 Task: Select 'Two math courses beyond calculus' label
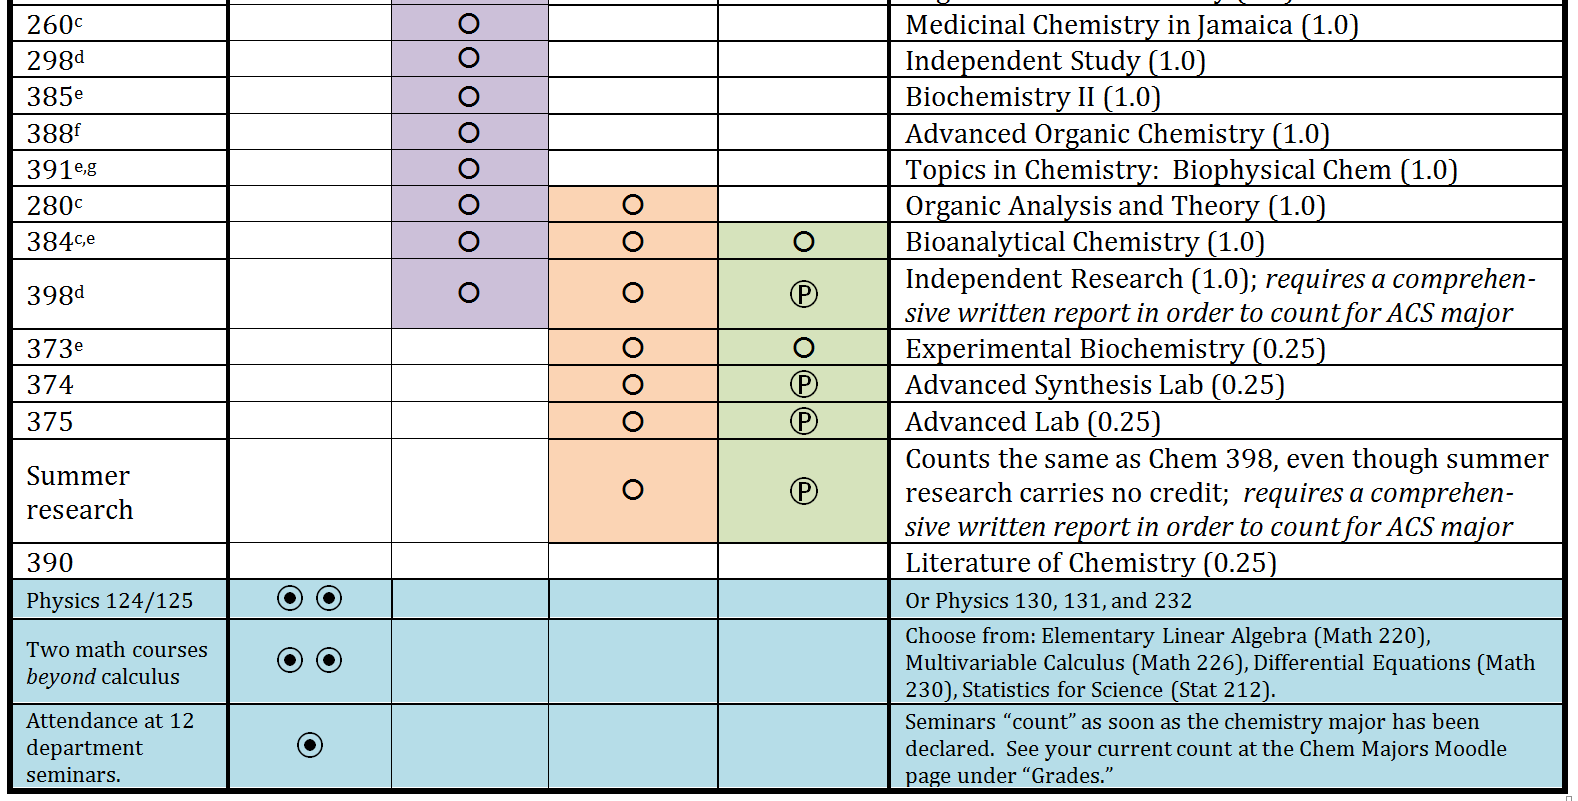[117, 663]
